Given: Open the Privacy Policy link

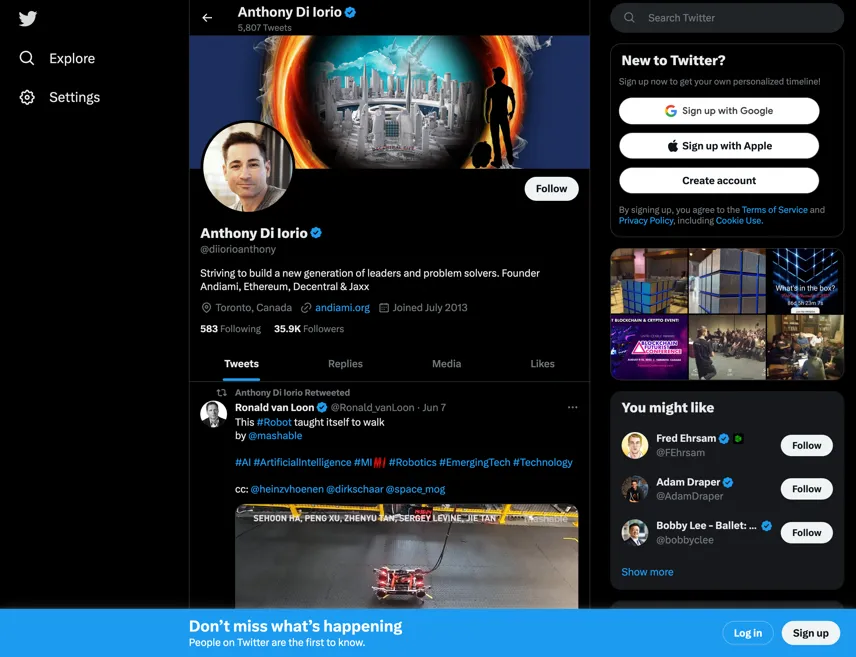Looking at the screenshot, I should [646, 221].
